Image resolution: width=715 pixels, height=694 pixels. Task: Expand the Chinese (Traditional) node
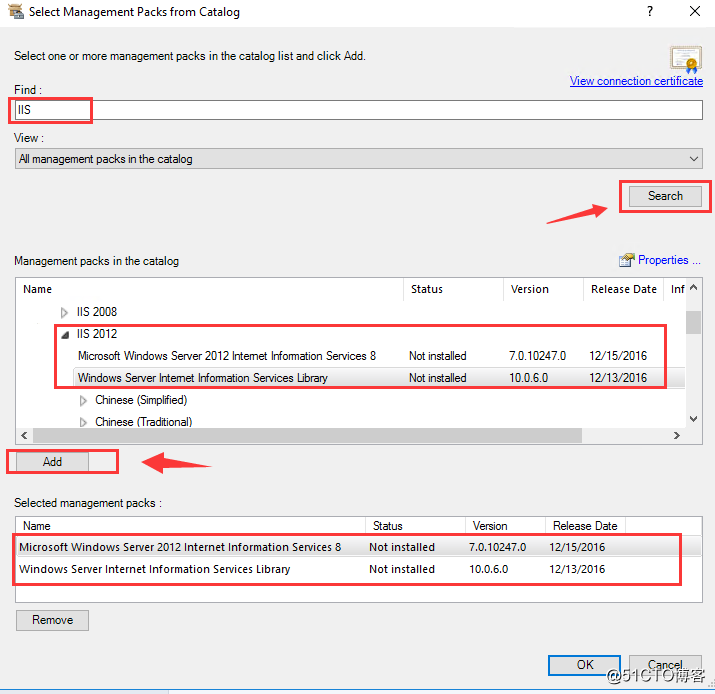point(83,422)
